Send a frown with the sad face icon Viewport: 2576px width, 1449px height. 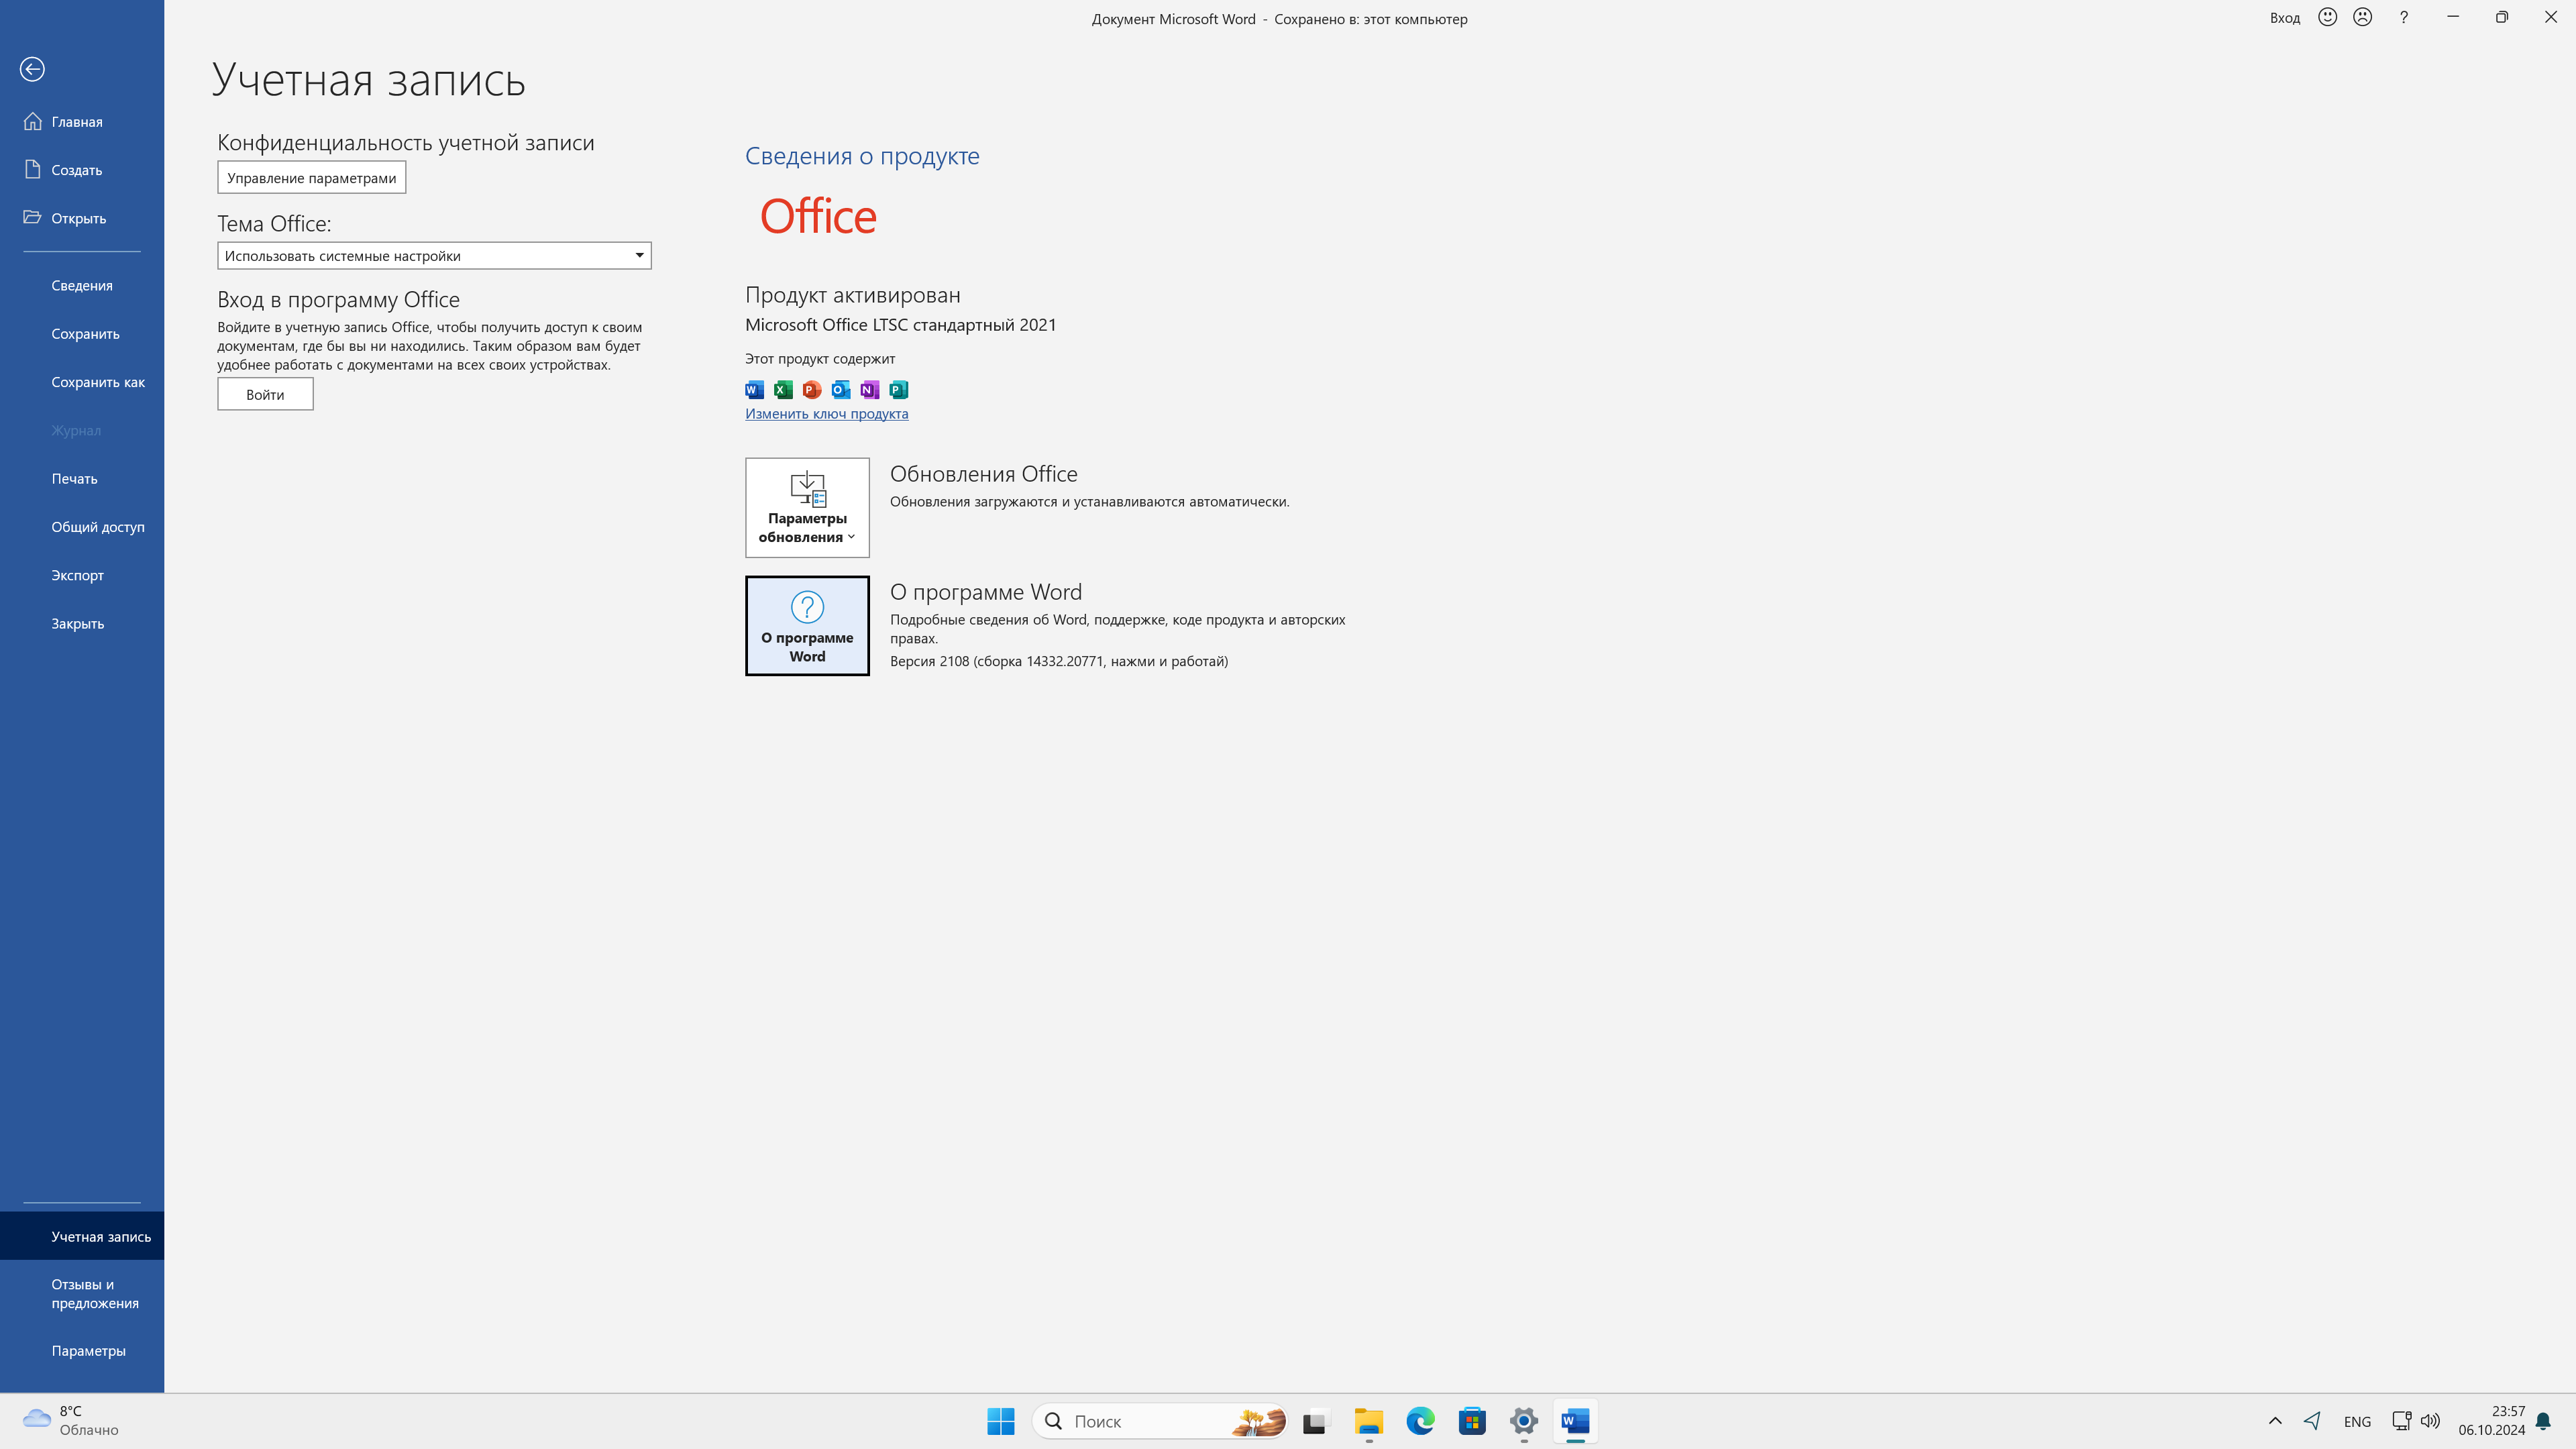coord(2363,17)
